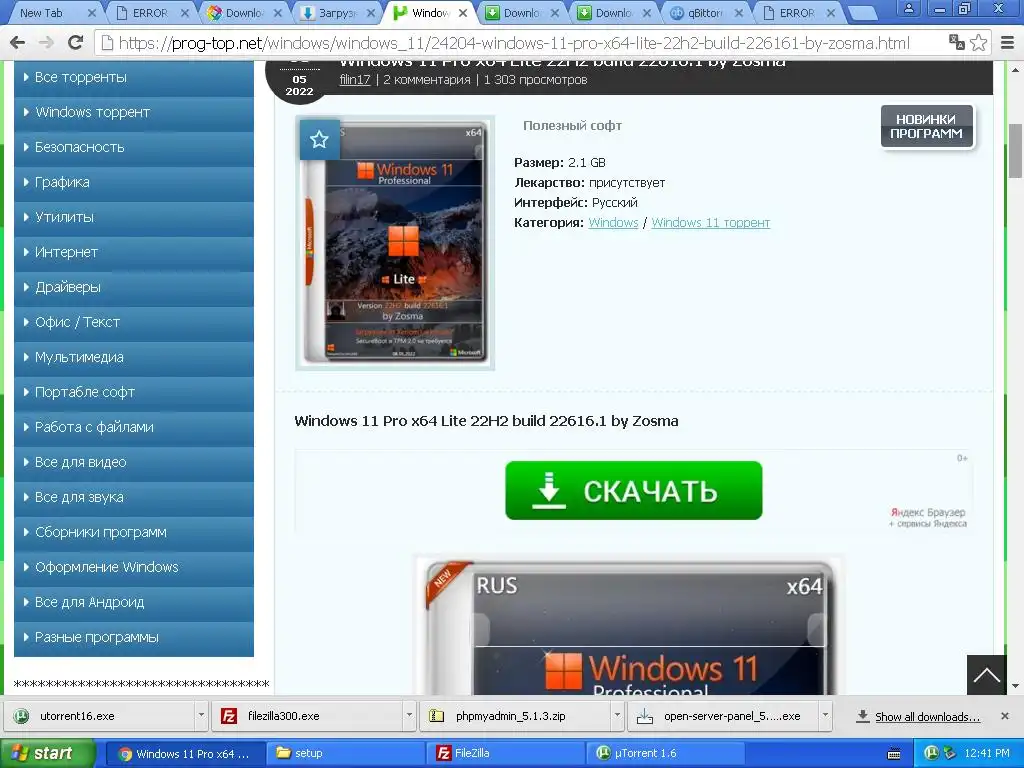Click the favorite star on the Windows 11 cover
This screenshot has height=768, width=1024.
click(x=319, y=139)
